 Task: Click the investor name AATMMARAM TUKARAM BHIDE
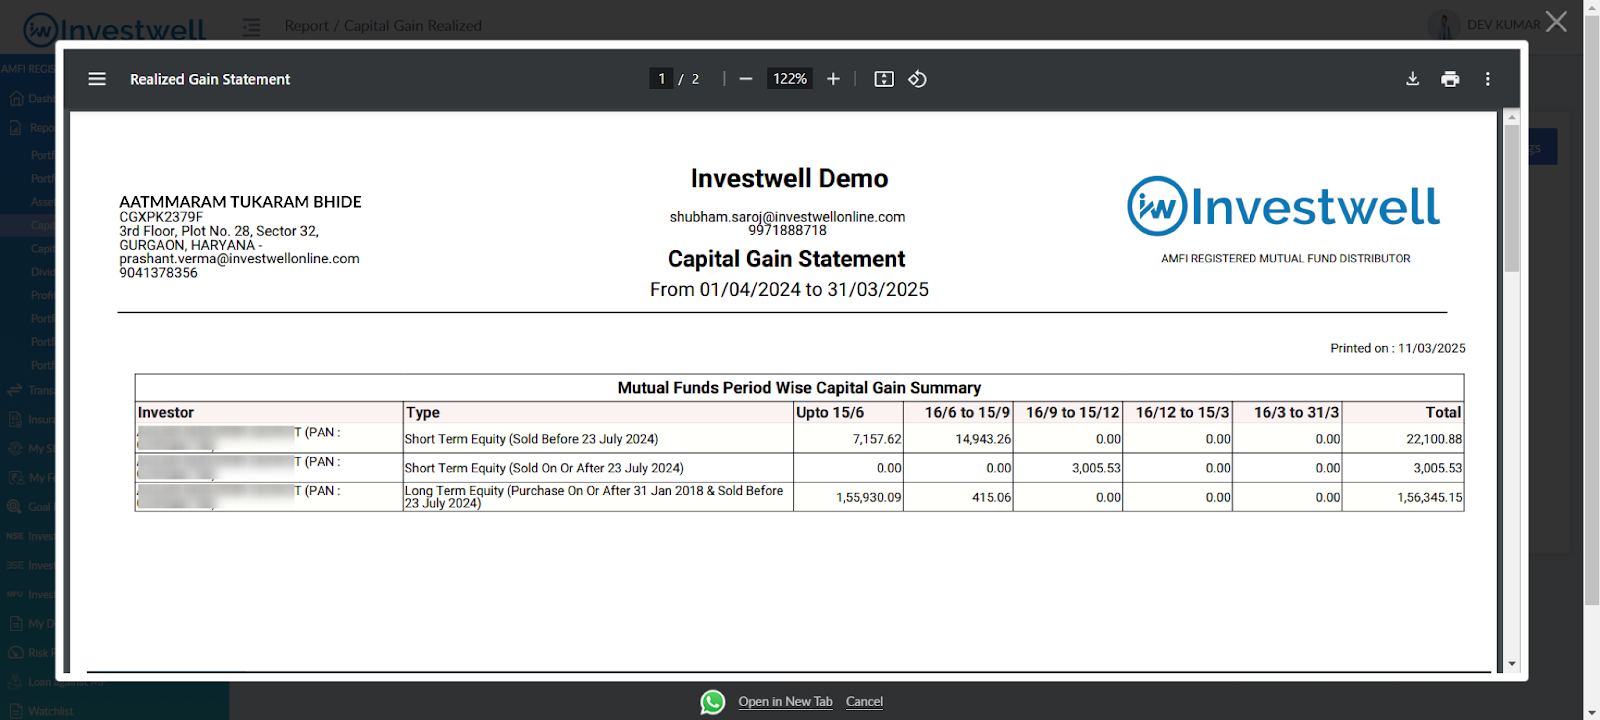[x=240, y=202]
